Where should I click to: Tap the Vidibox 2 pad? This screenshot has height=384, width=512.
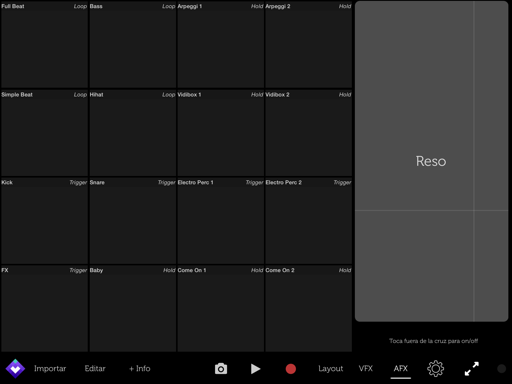[309, 133]
